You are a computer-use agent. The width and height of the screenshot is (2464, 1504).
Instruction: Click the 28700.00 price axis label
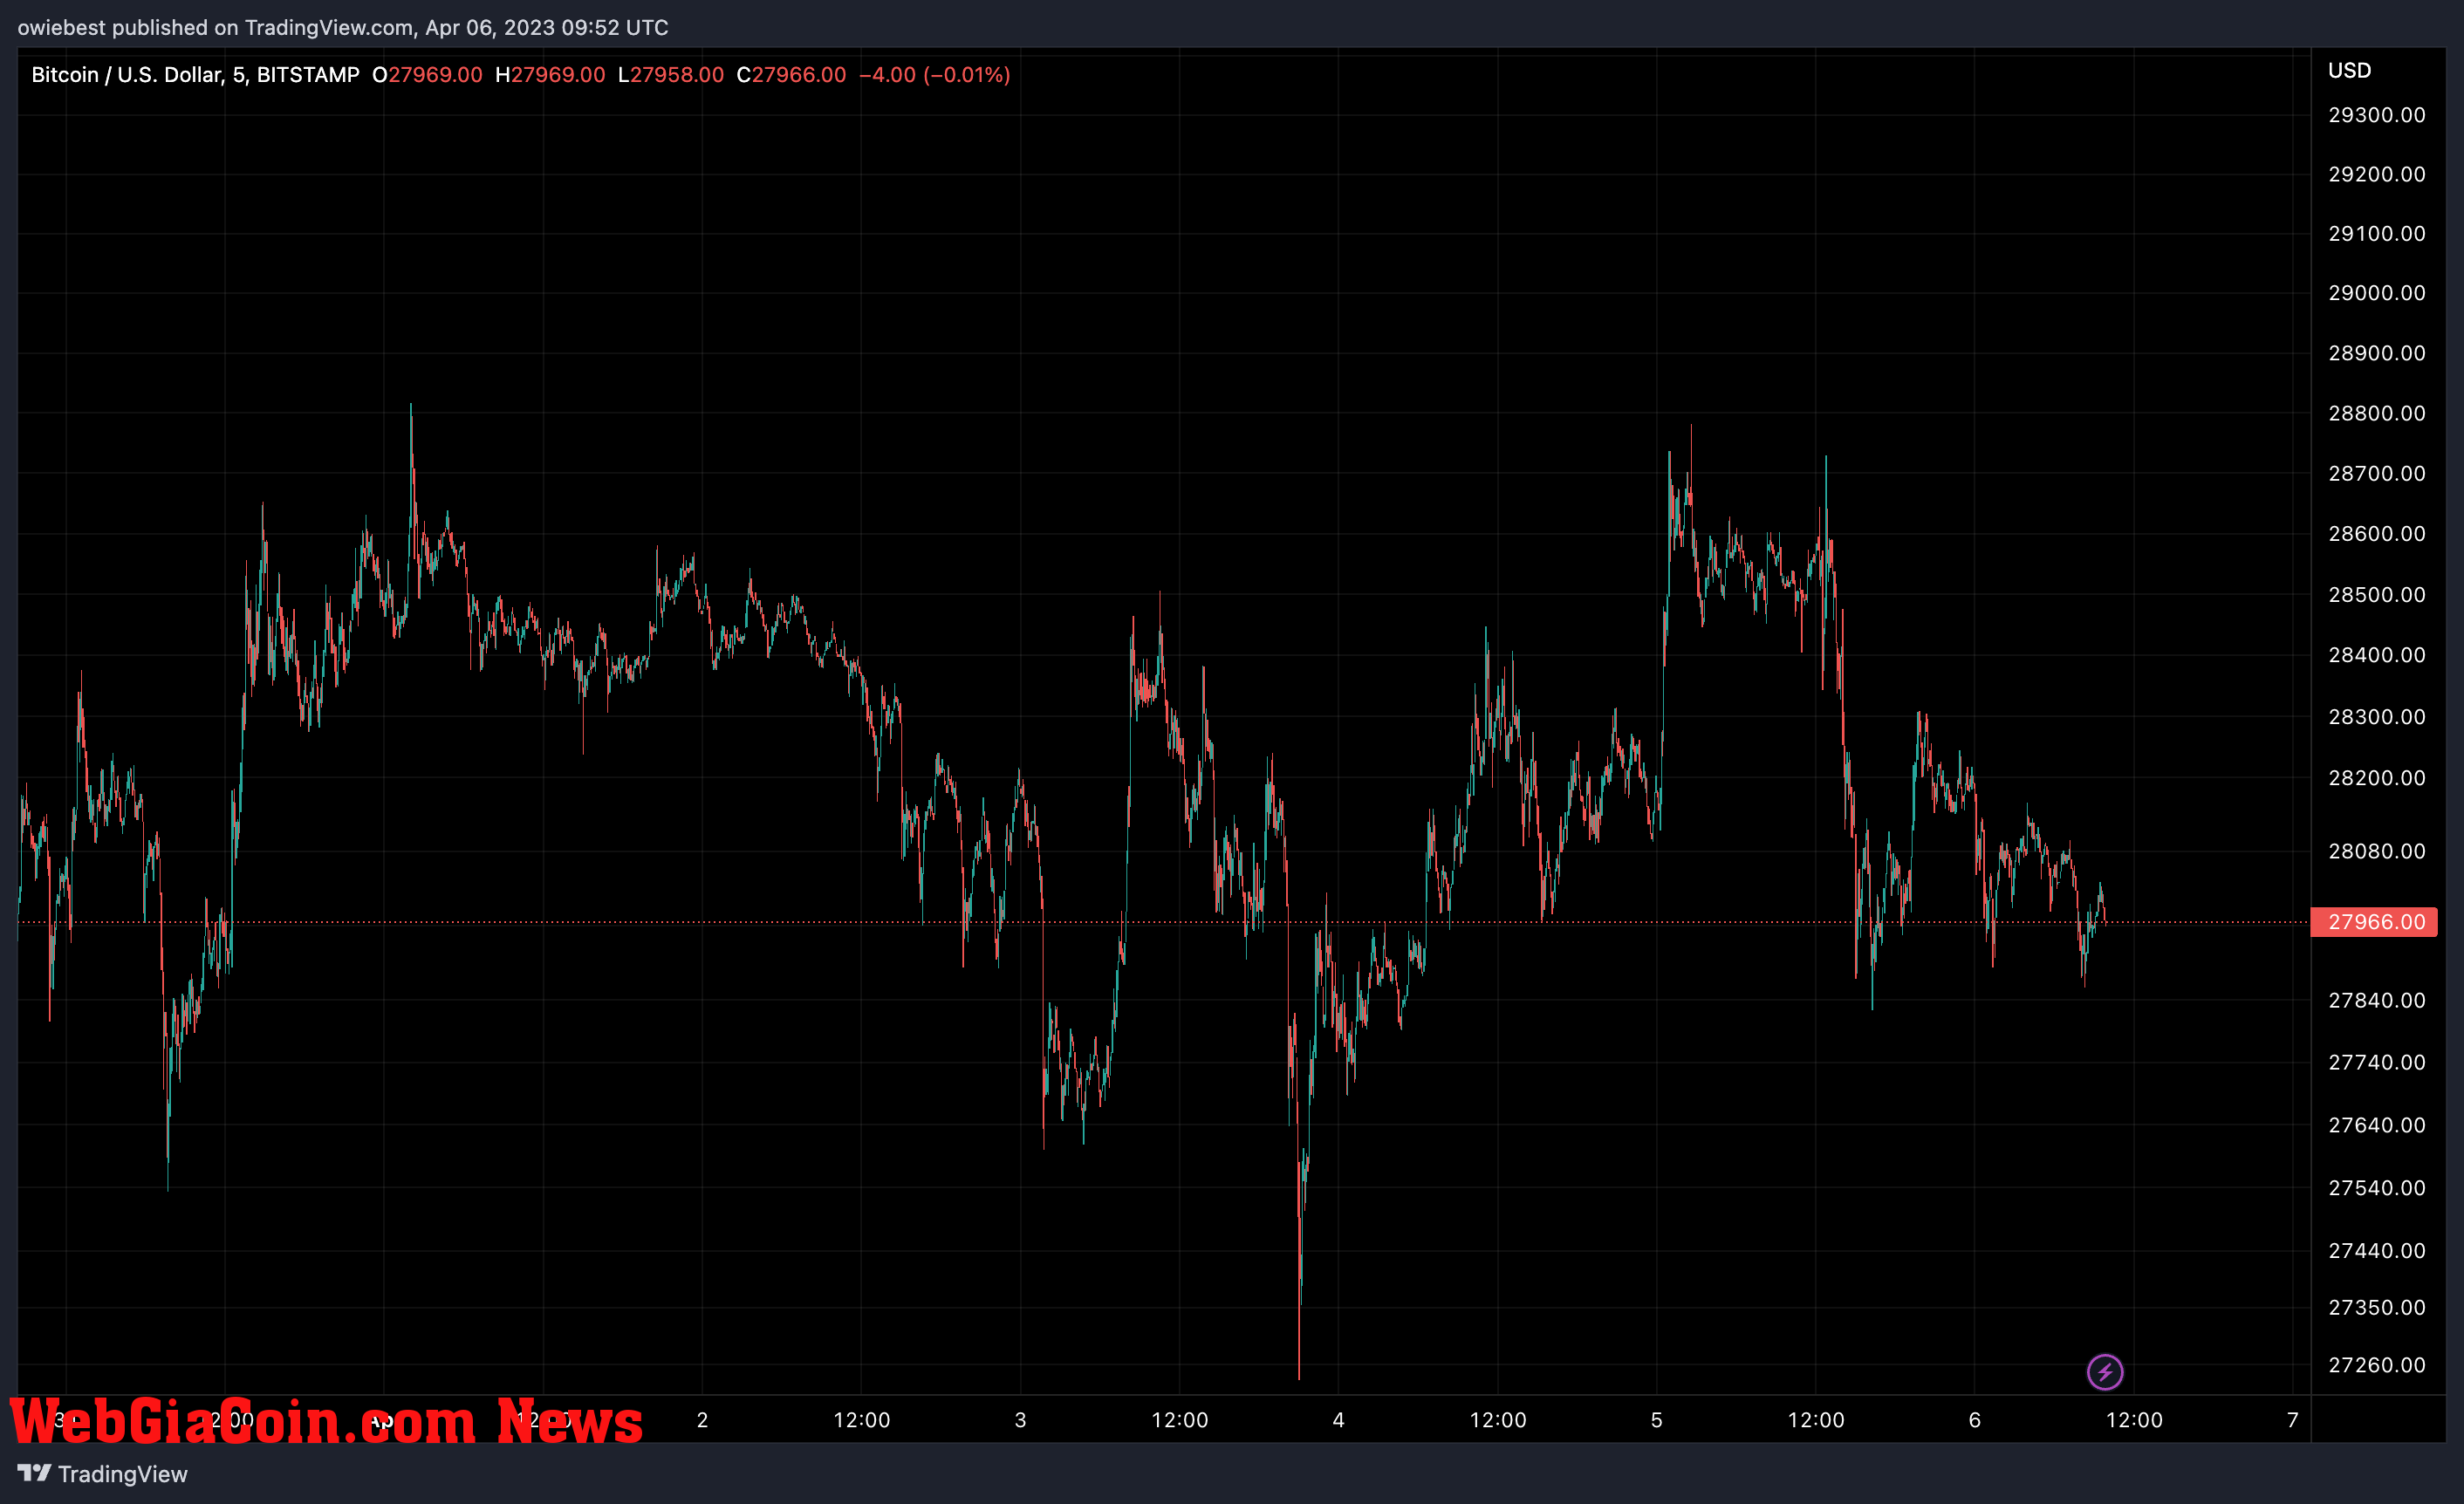click(2377, 473)
